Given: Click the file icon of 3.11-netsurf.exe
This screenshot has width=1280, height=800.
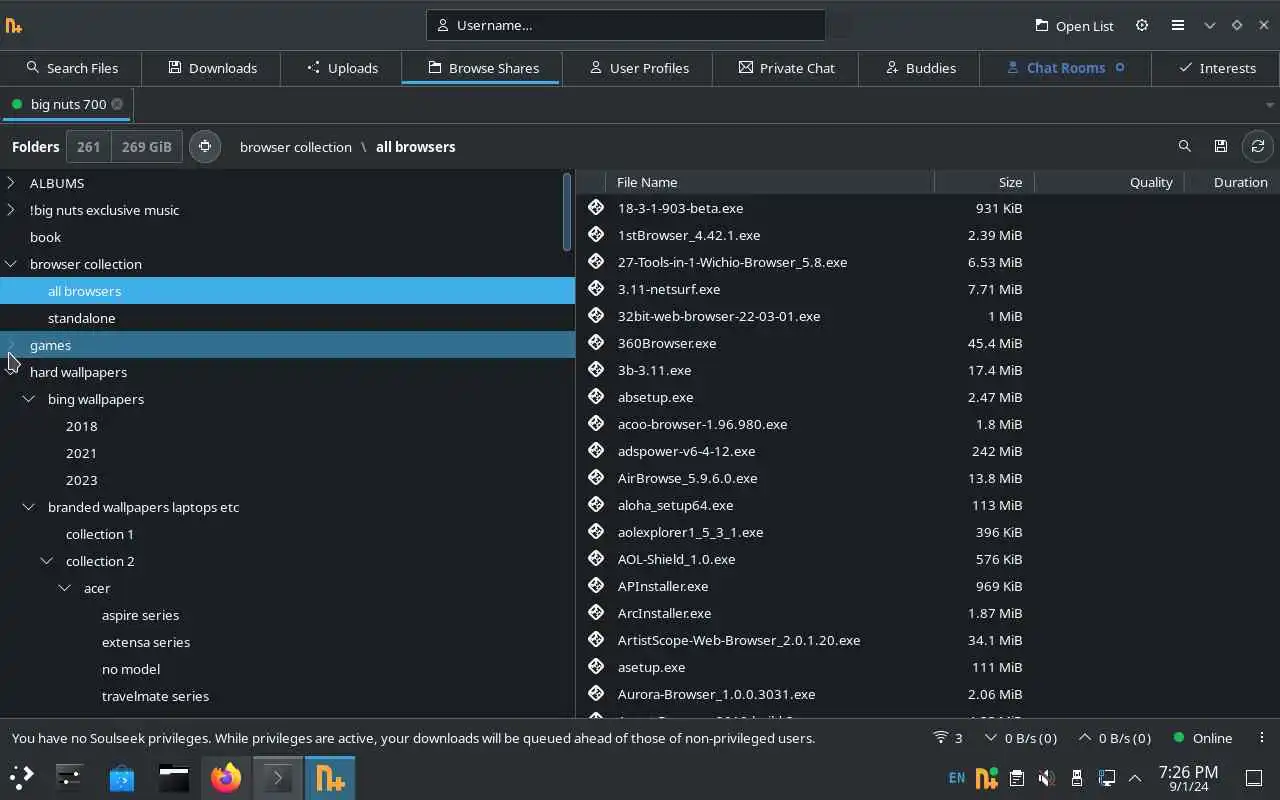Looking at the screenshot, I should point(596,288).
